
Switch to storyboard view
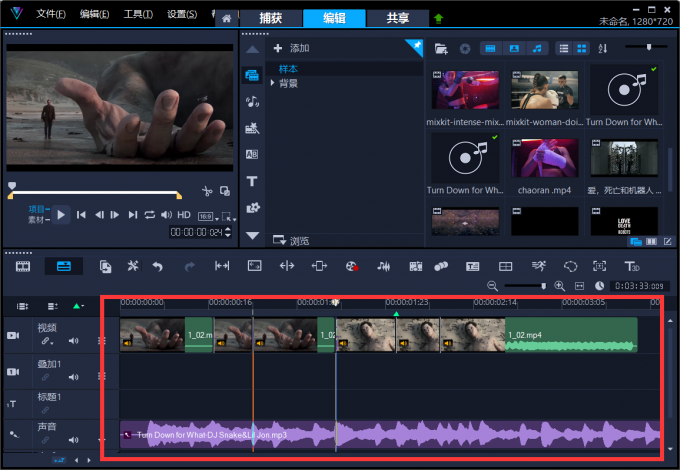(23, 266)
